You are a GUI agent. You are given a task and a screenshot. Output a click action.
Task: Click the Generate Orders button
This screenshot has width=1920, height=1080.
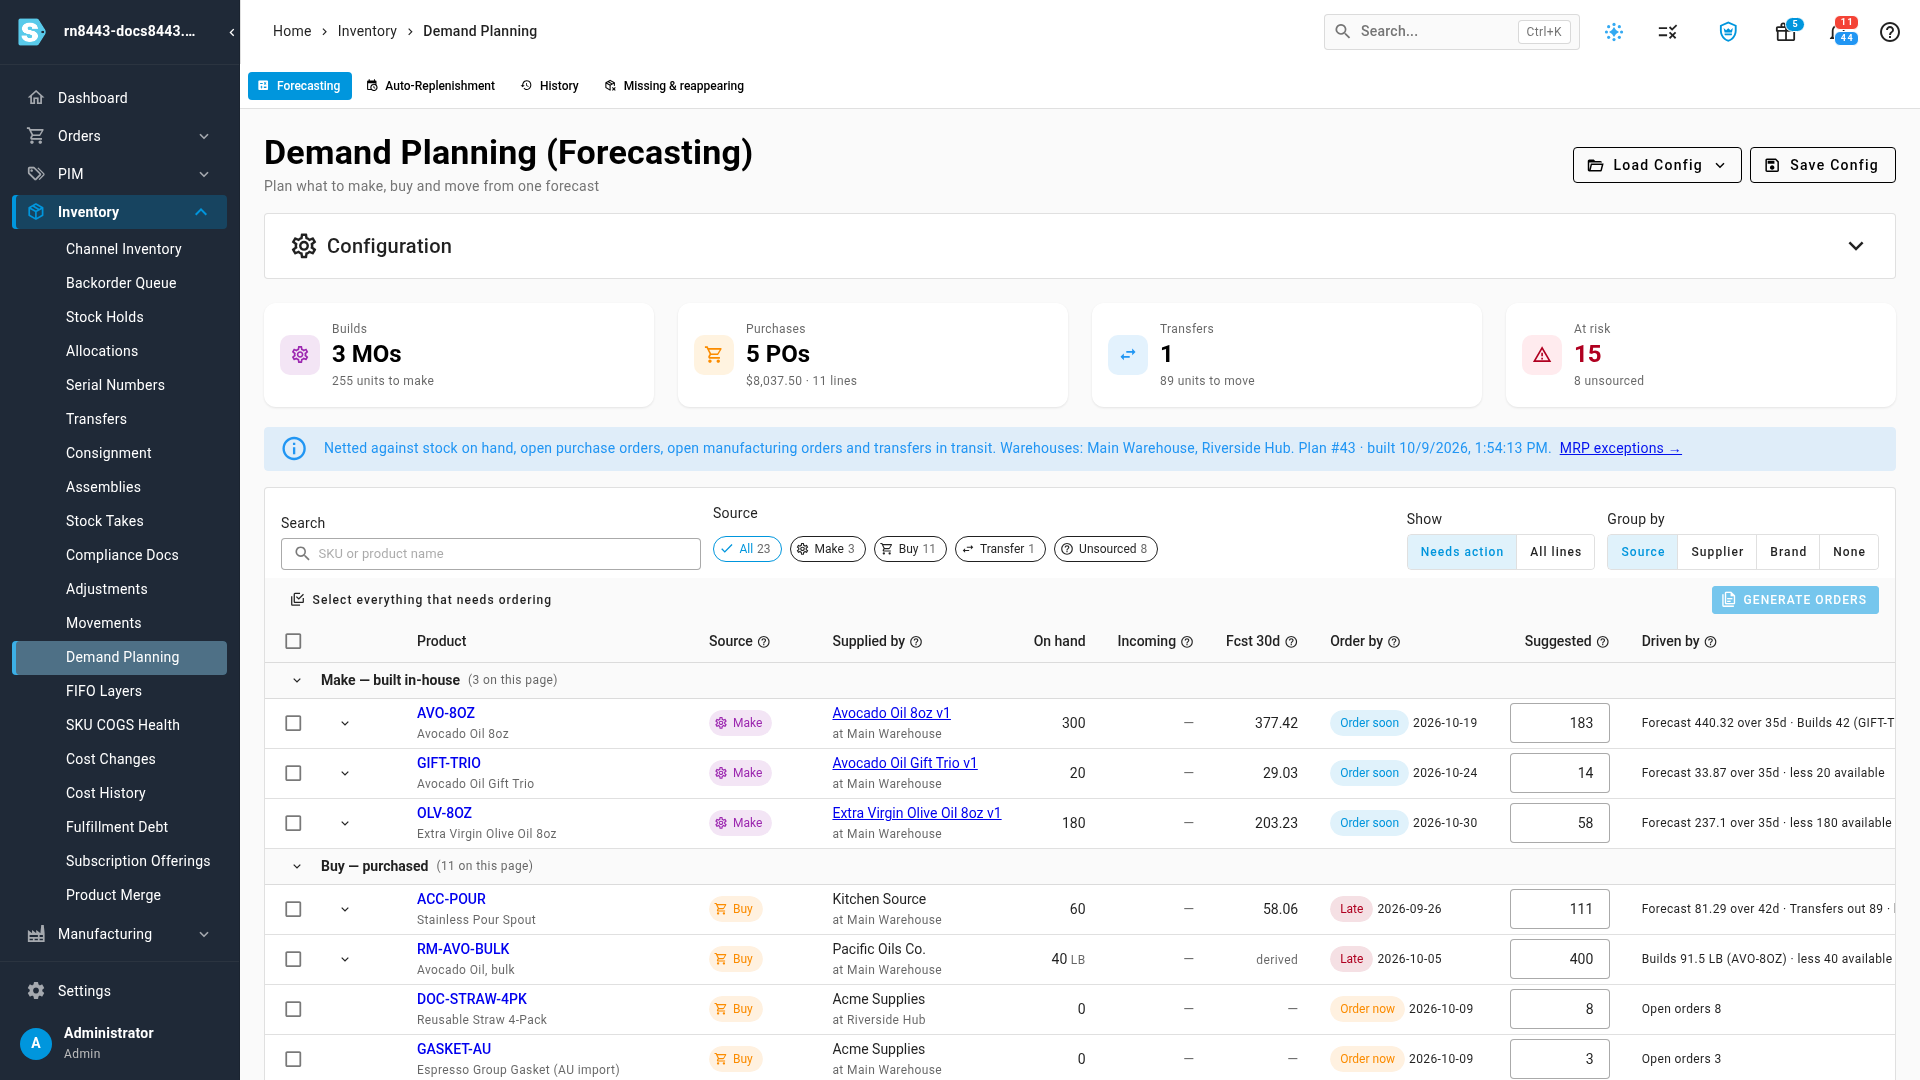pos(1795,600)
